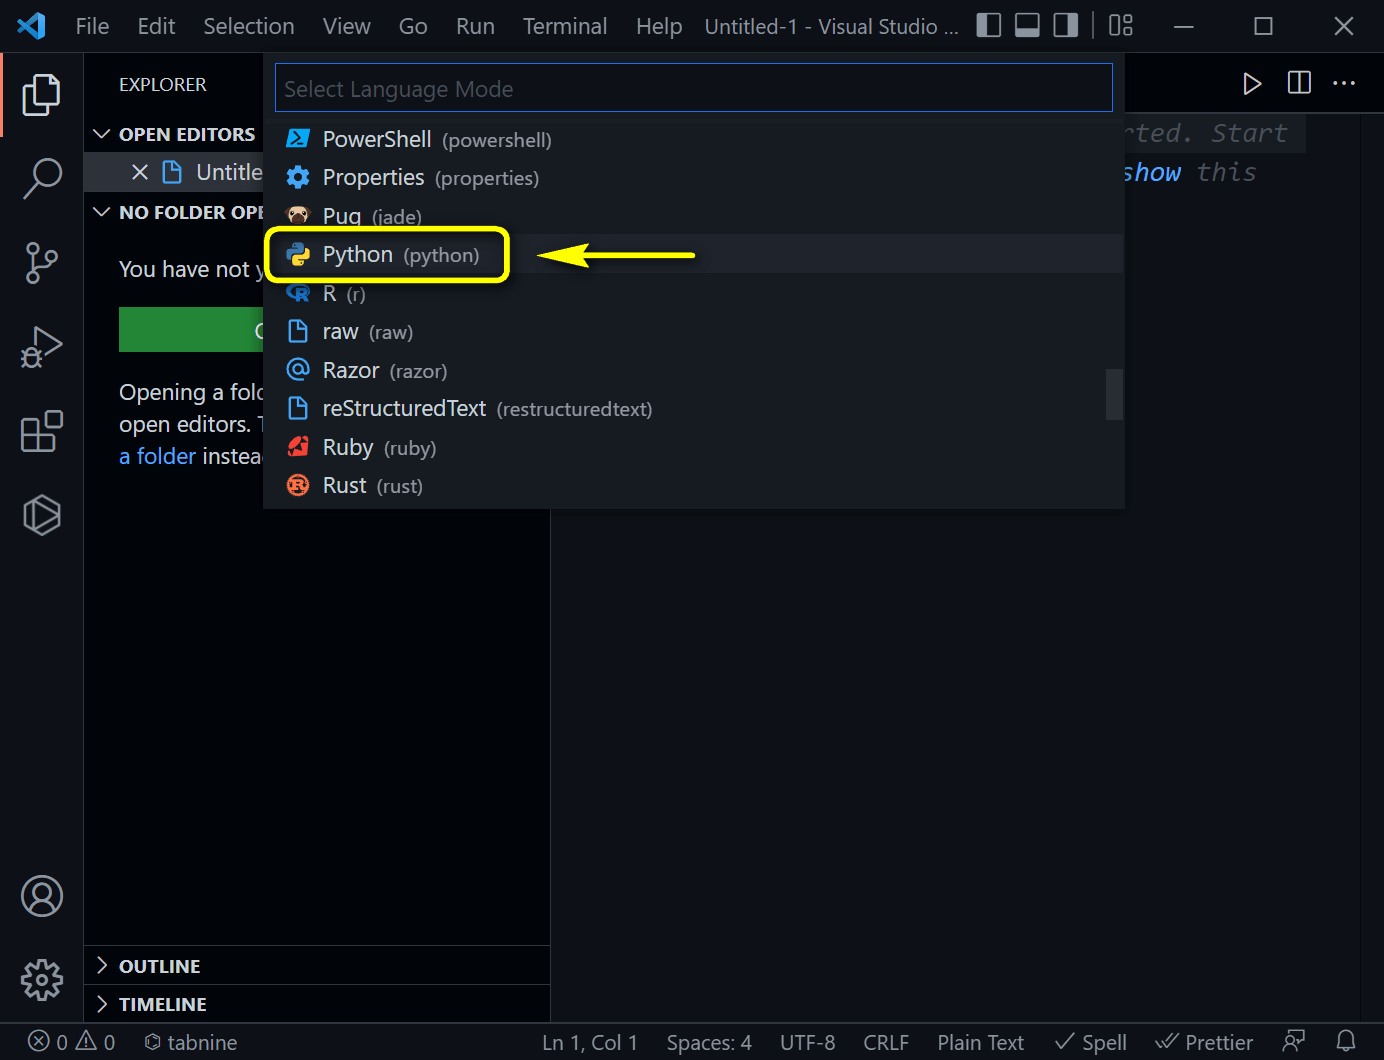The height and width of the screenshot is (1060, 1384).
Task: Split the editor to the right
Action: (1299, 83)
